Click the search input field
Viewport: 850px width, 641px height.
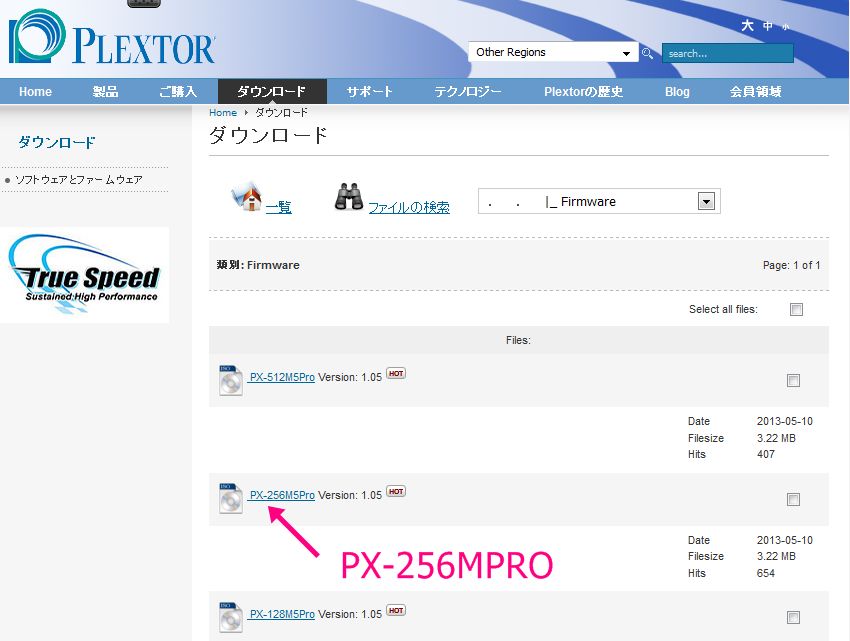pyautogui.click(x=727, y=53)
